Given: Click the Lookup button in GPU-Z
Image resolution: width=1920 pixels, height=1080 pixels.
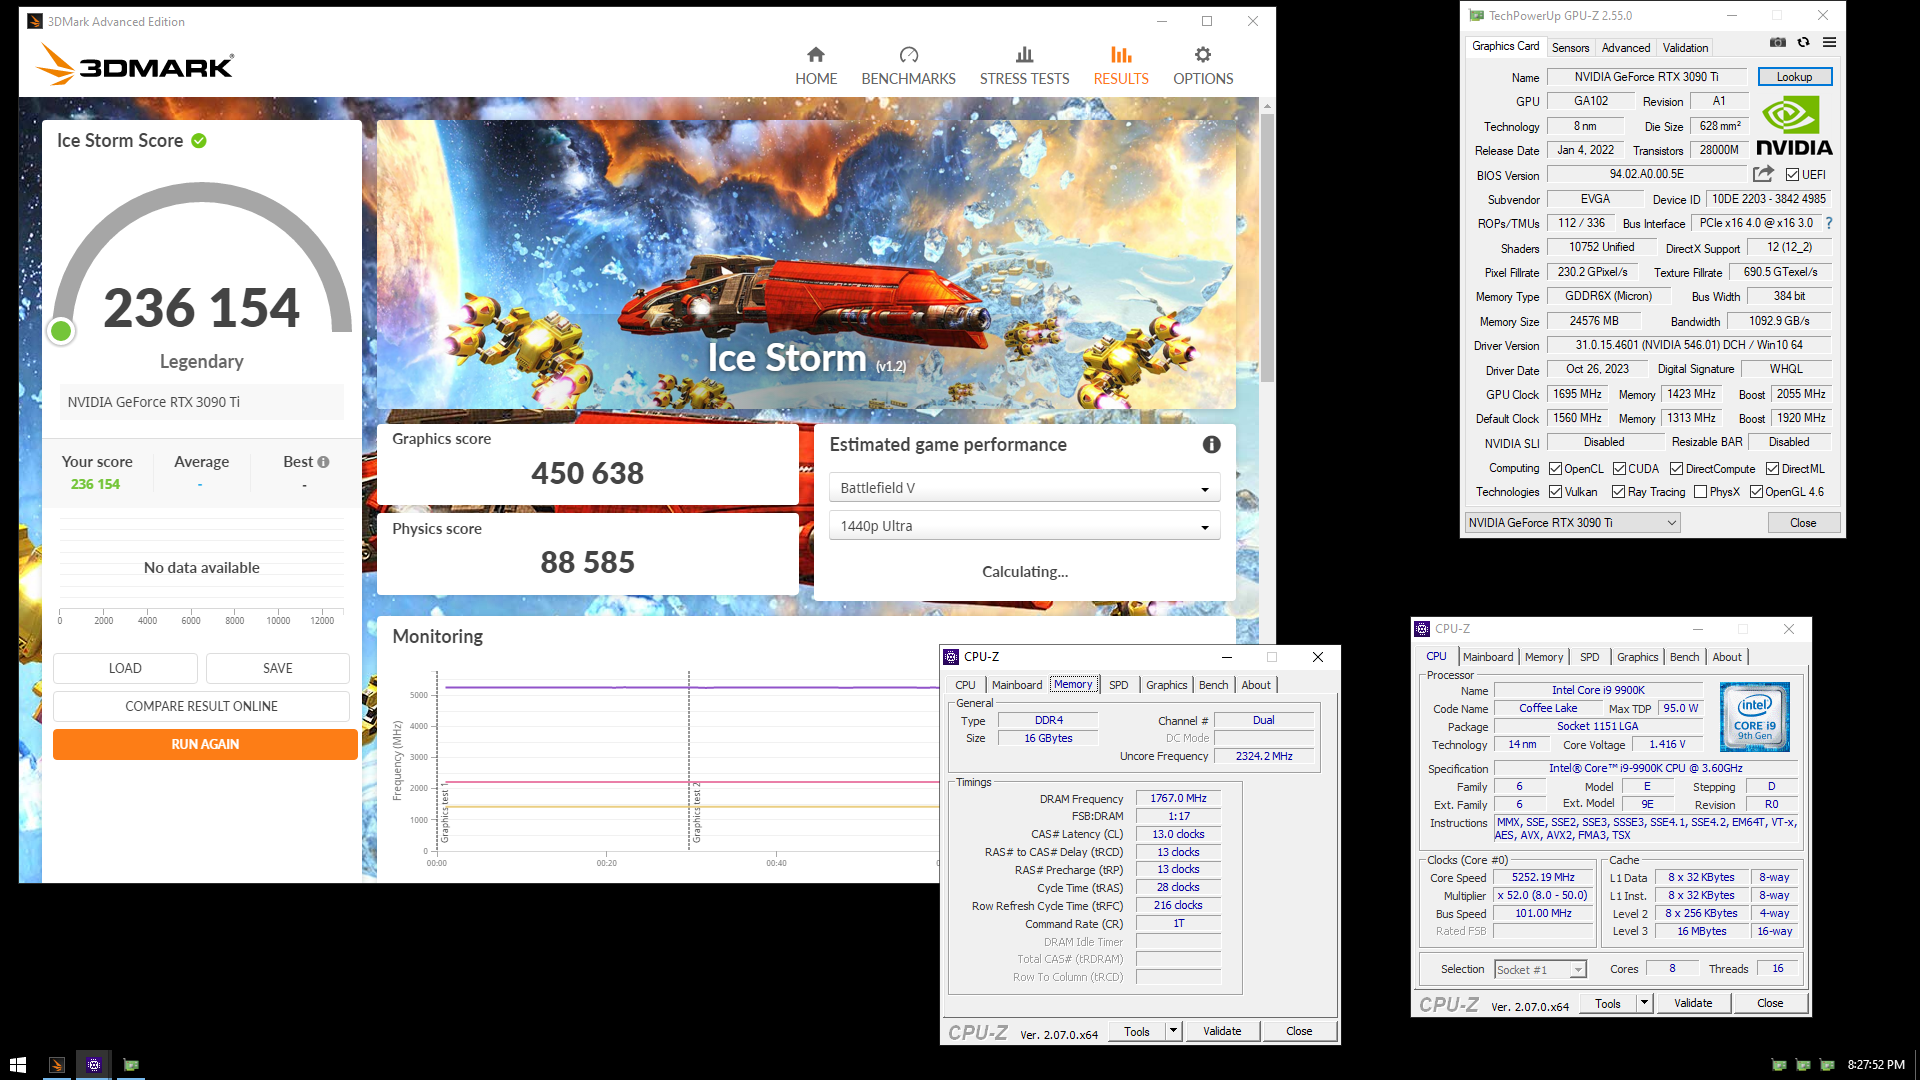Looking at the screenshot, I should (x=1794, y=77).
